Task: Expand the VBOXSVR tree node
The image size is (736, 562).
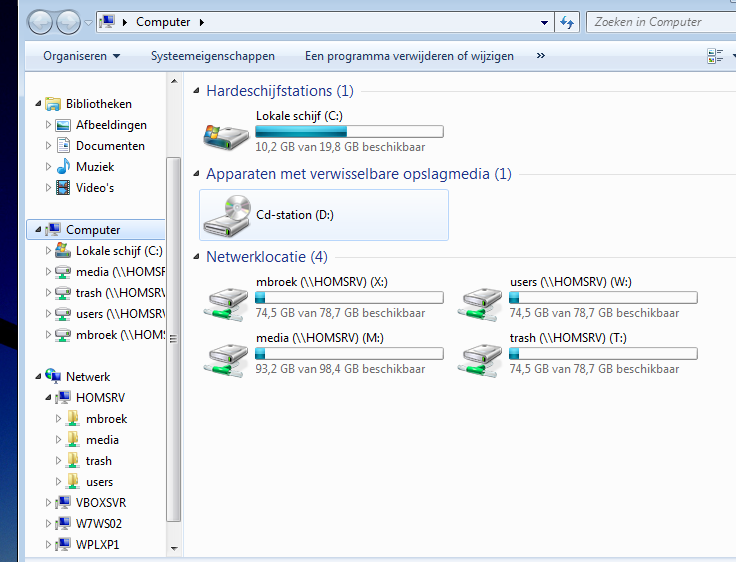Action: [x=48, y=503]
